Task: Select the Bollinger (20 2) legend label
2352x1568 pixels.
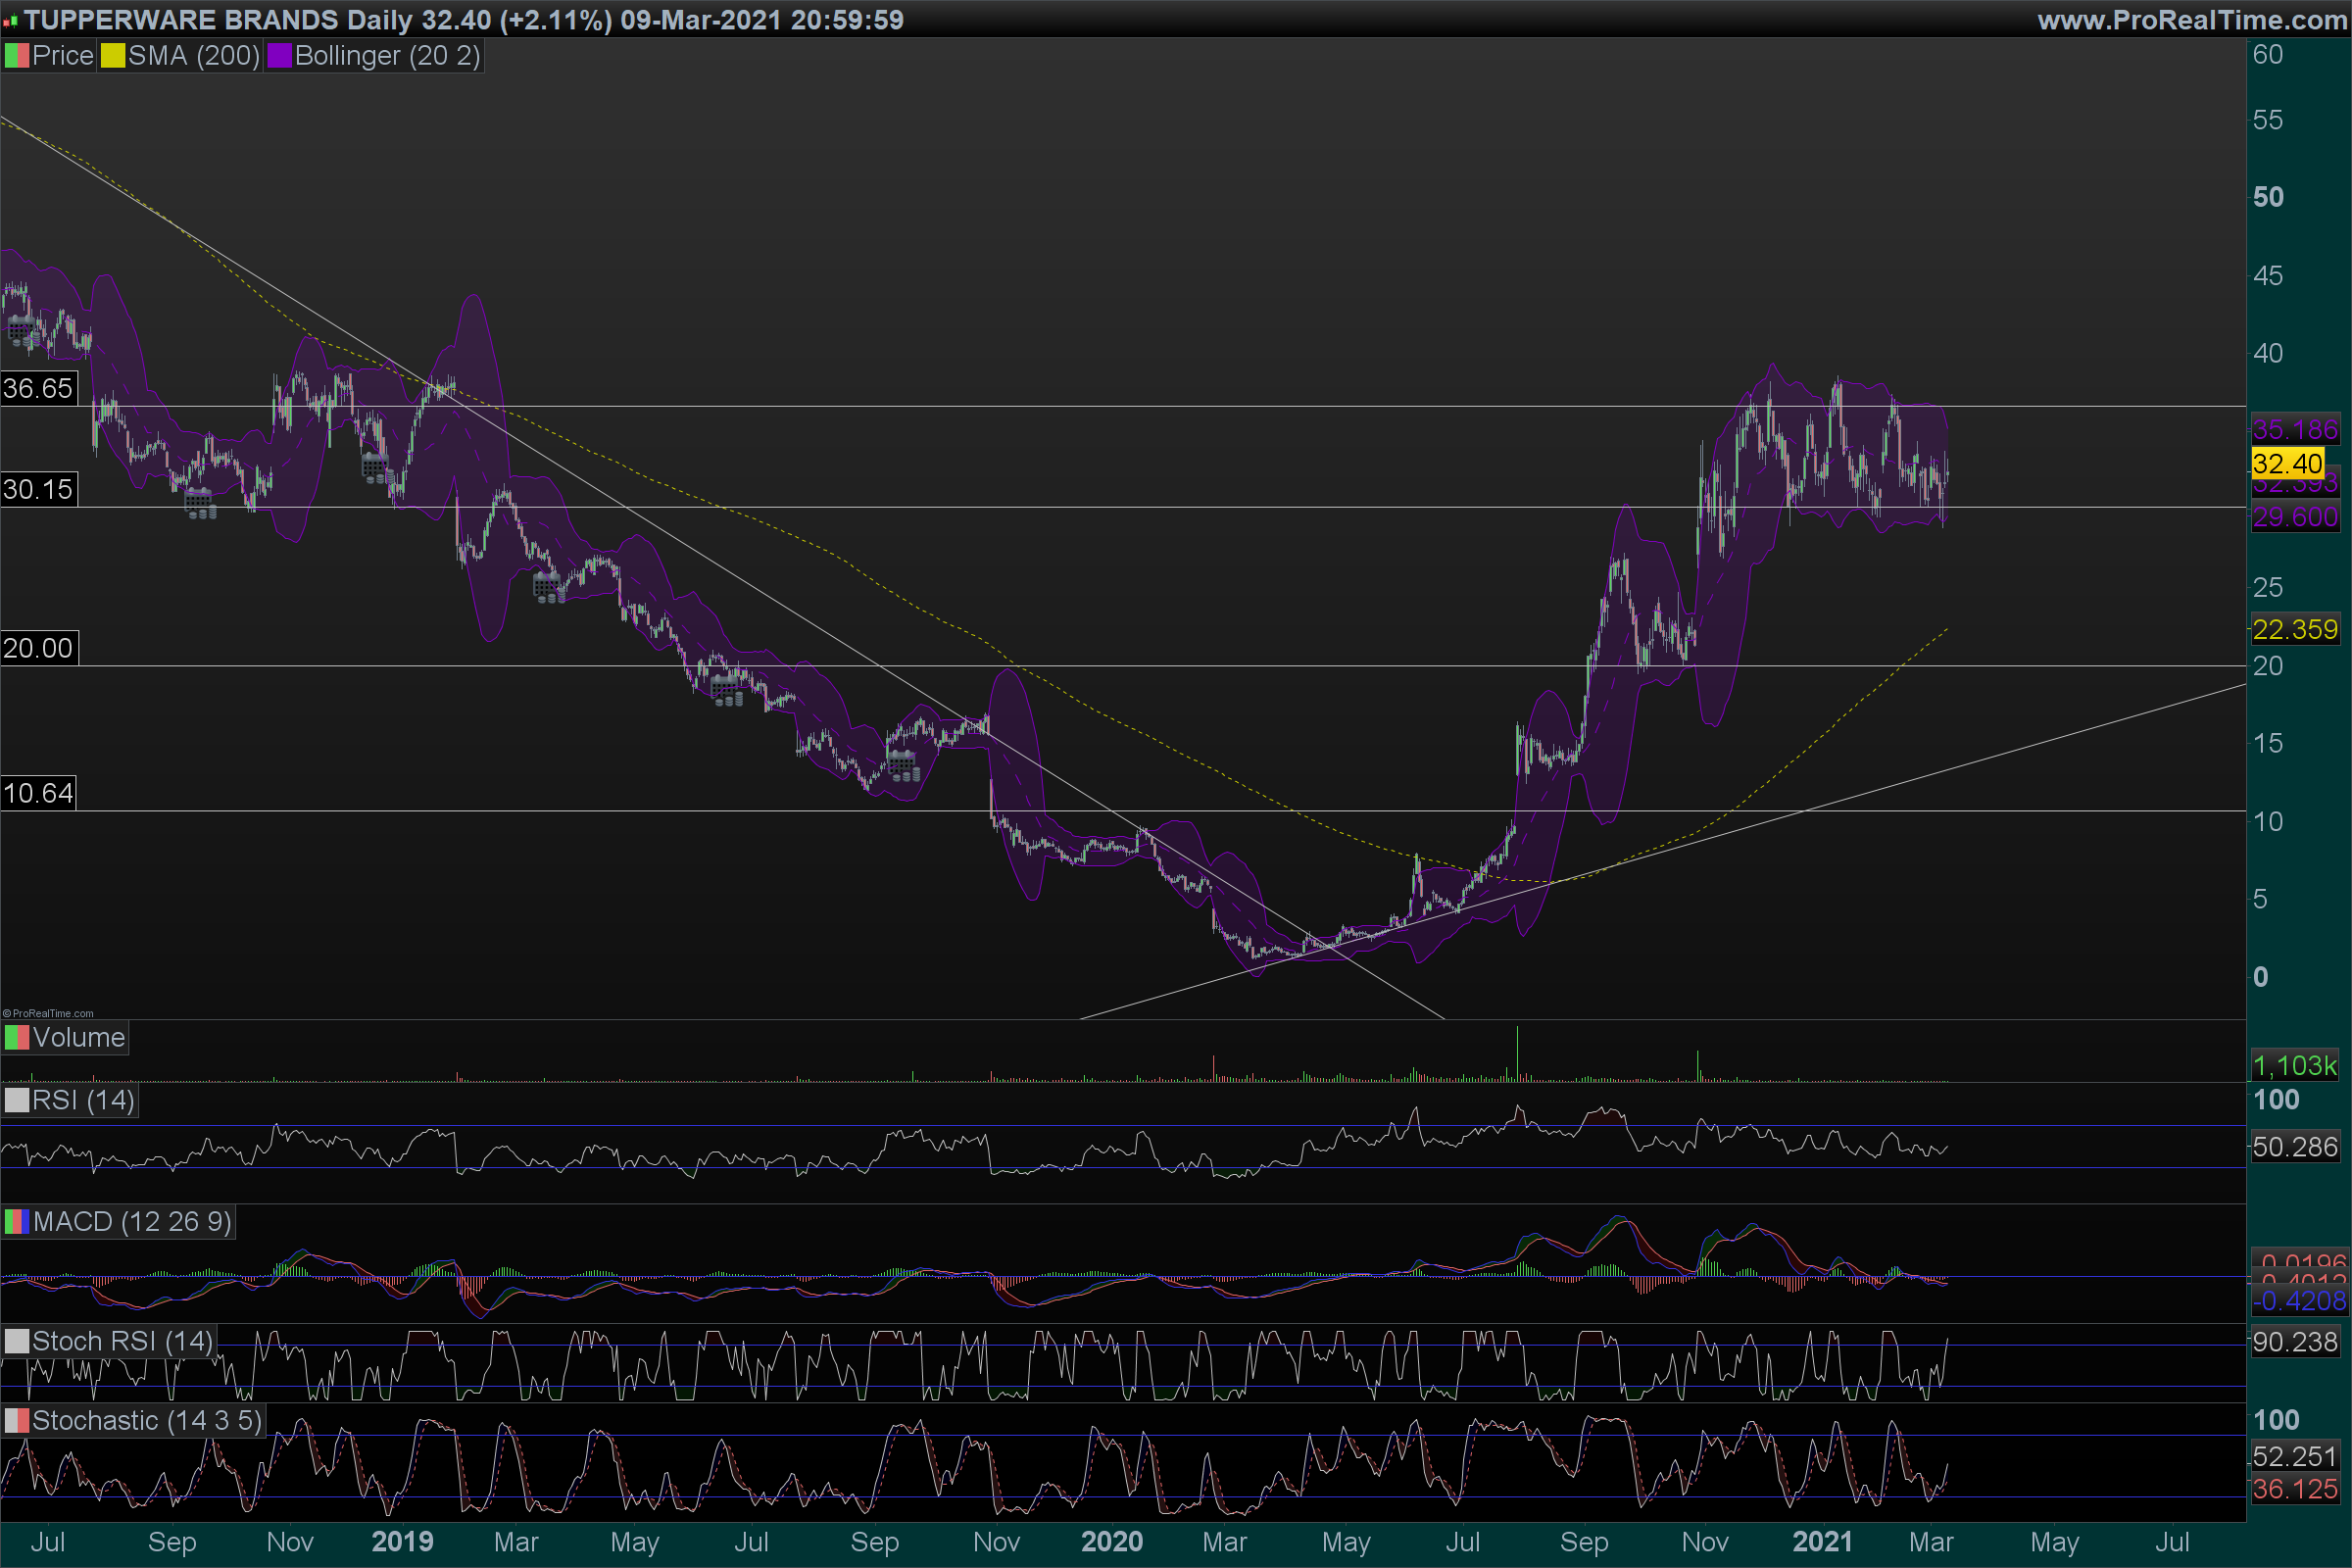Action: pos(387,56)
